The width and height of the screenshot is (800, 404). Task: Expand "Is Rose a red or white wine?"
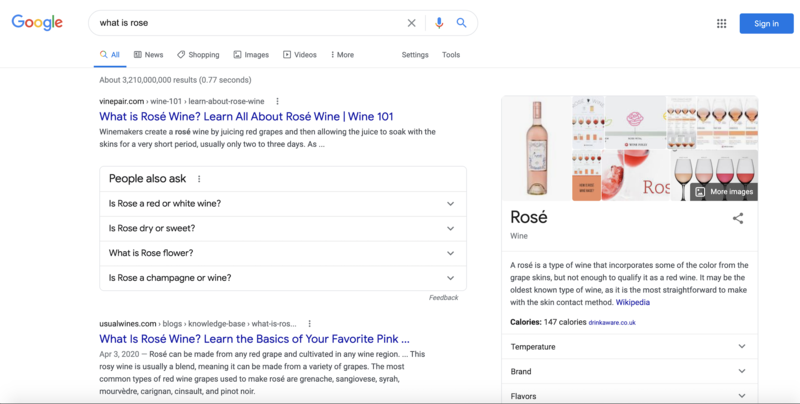coord(450,204)
